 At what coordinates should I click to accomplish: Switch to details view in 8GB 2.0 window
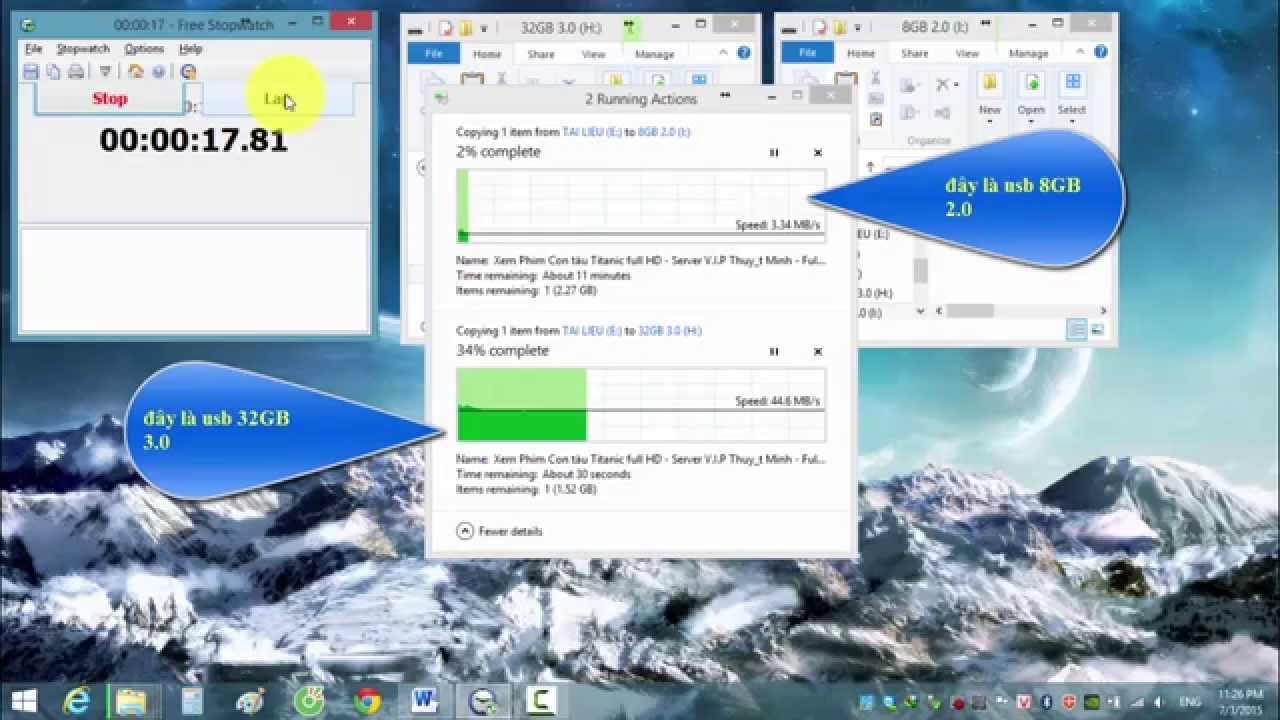1077,330
